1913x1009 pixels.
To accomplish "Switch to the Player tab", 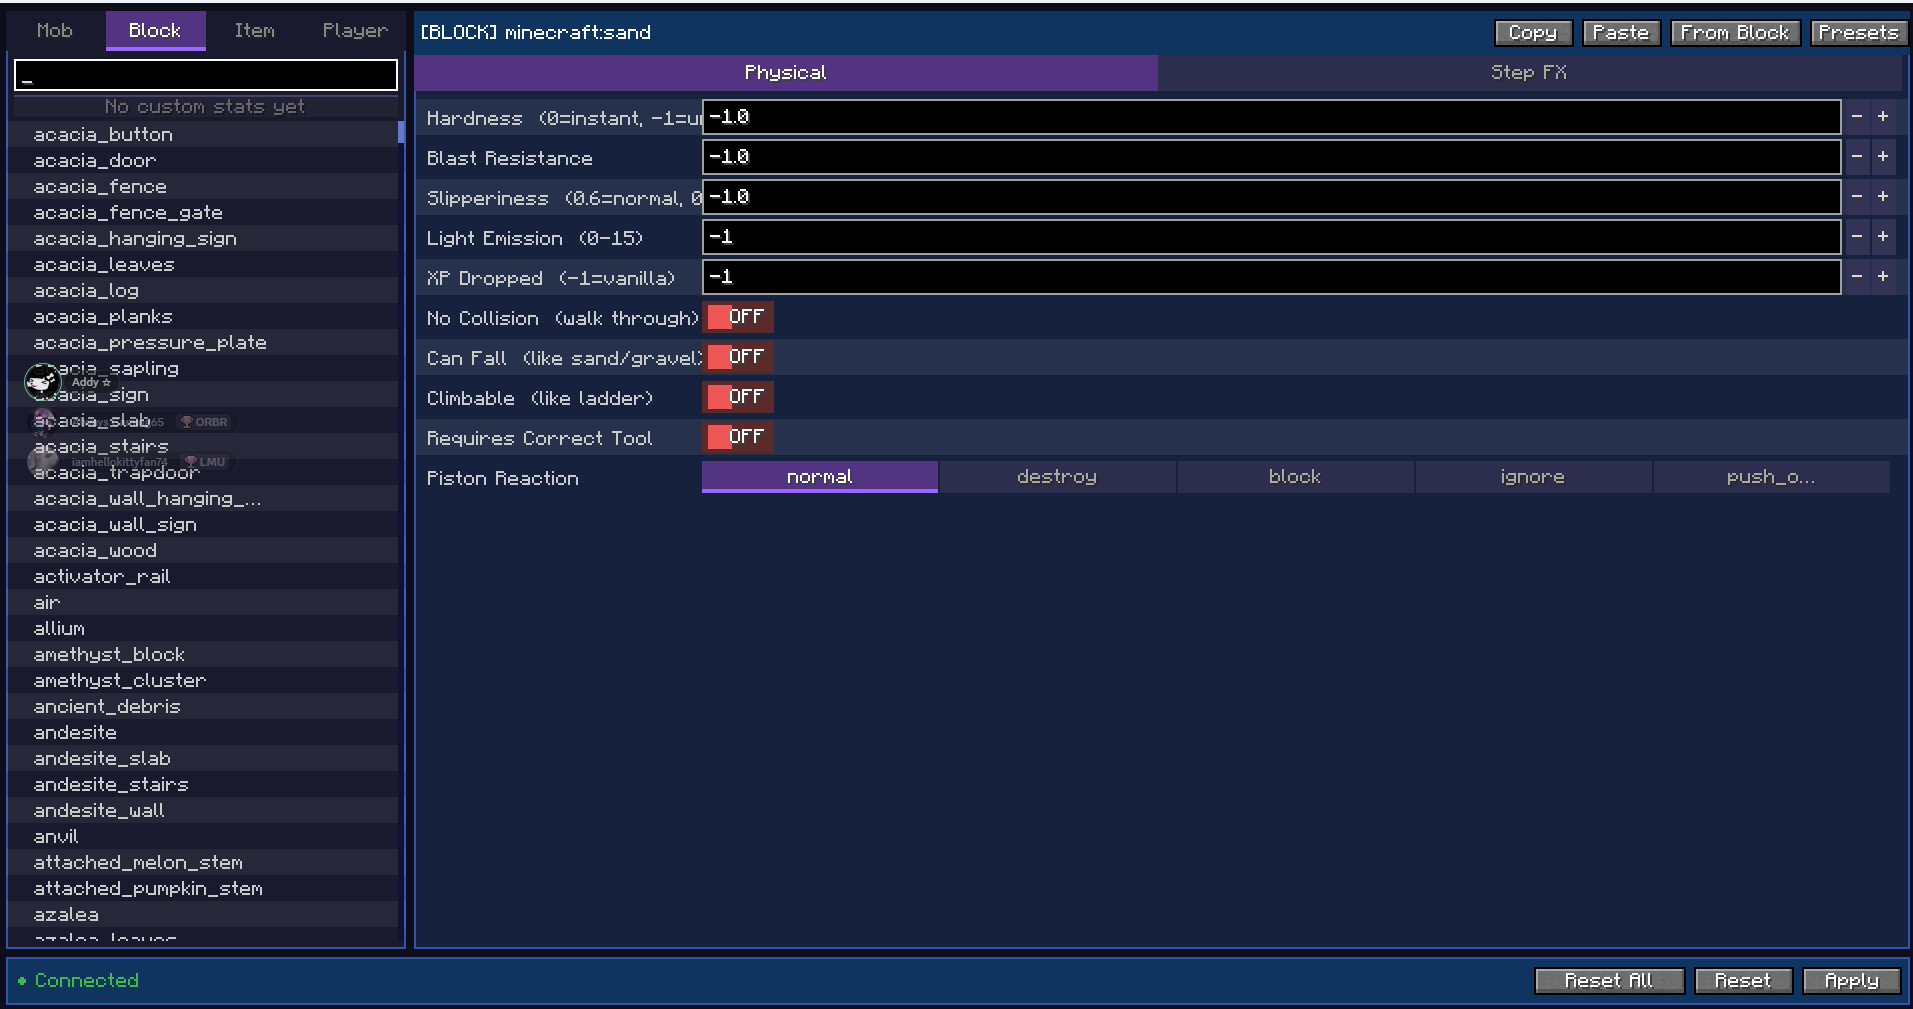I will 355,31.
